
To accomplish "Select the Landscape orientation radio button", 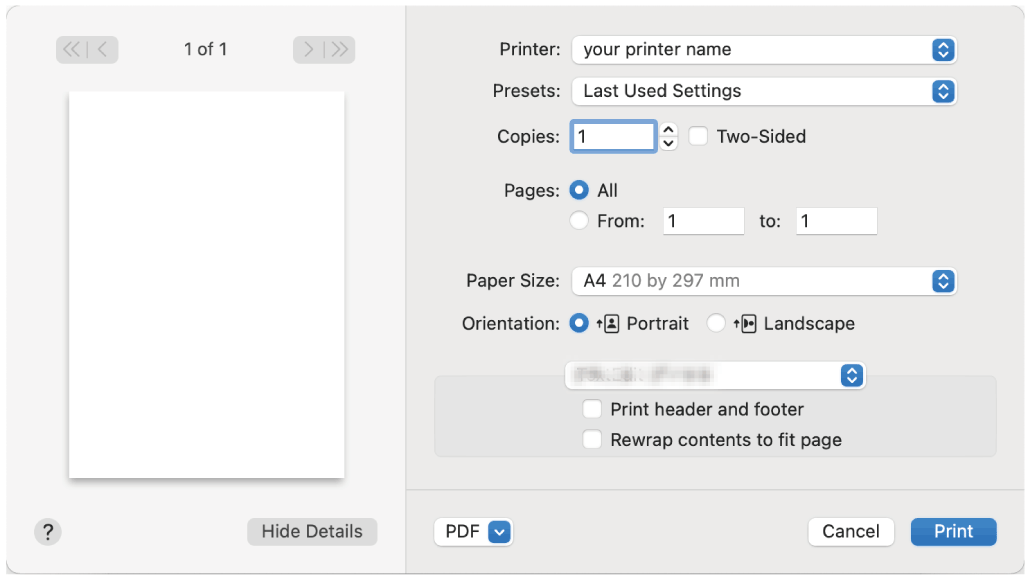I will pos(716,324).
